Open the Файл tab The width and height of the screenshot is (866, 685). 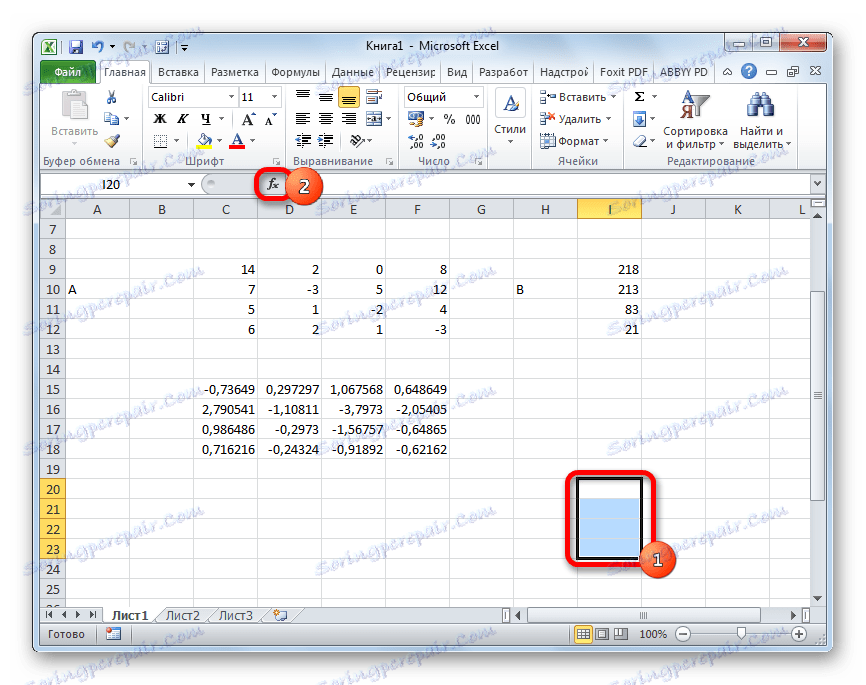(67, 72)
